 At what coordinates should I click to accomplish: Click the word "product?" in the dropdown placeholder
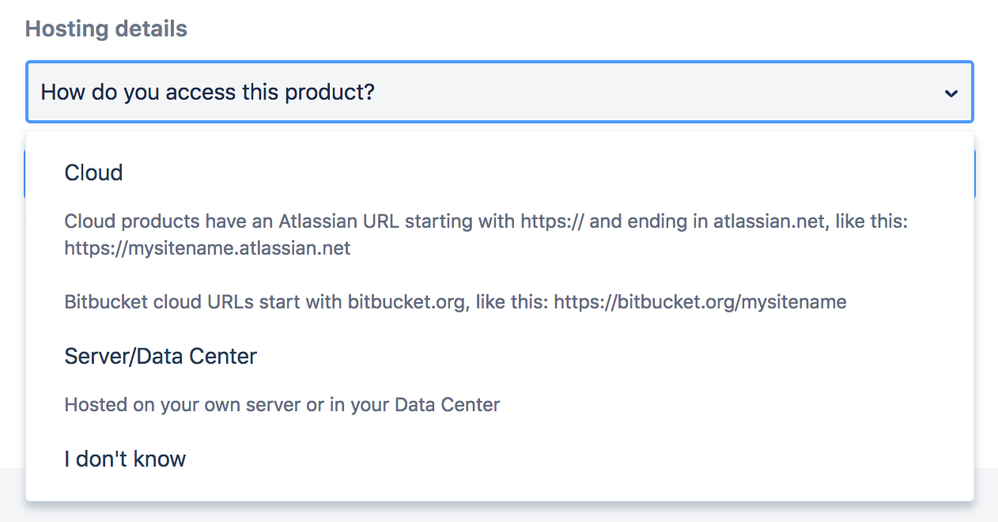328,93
